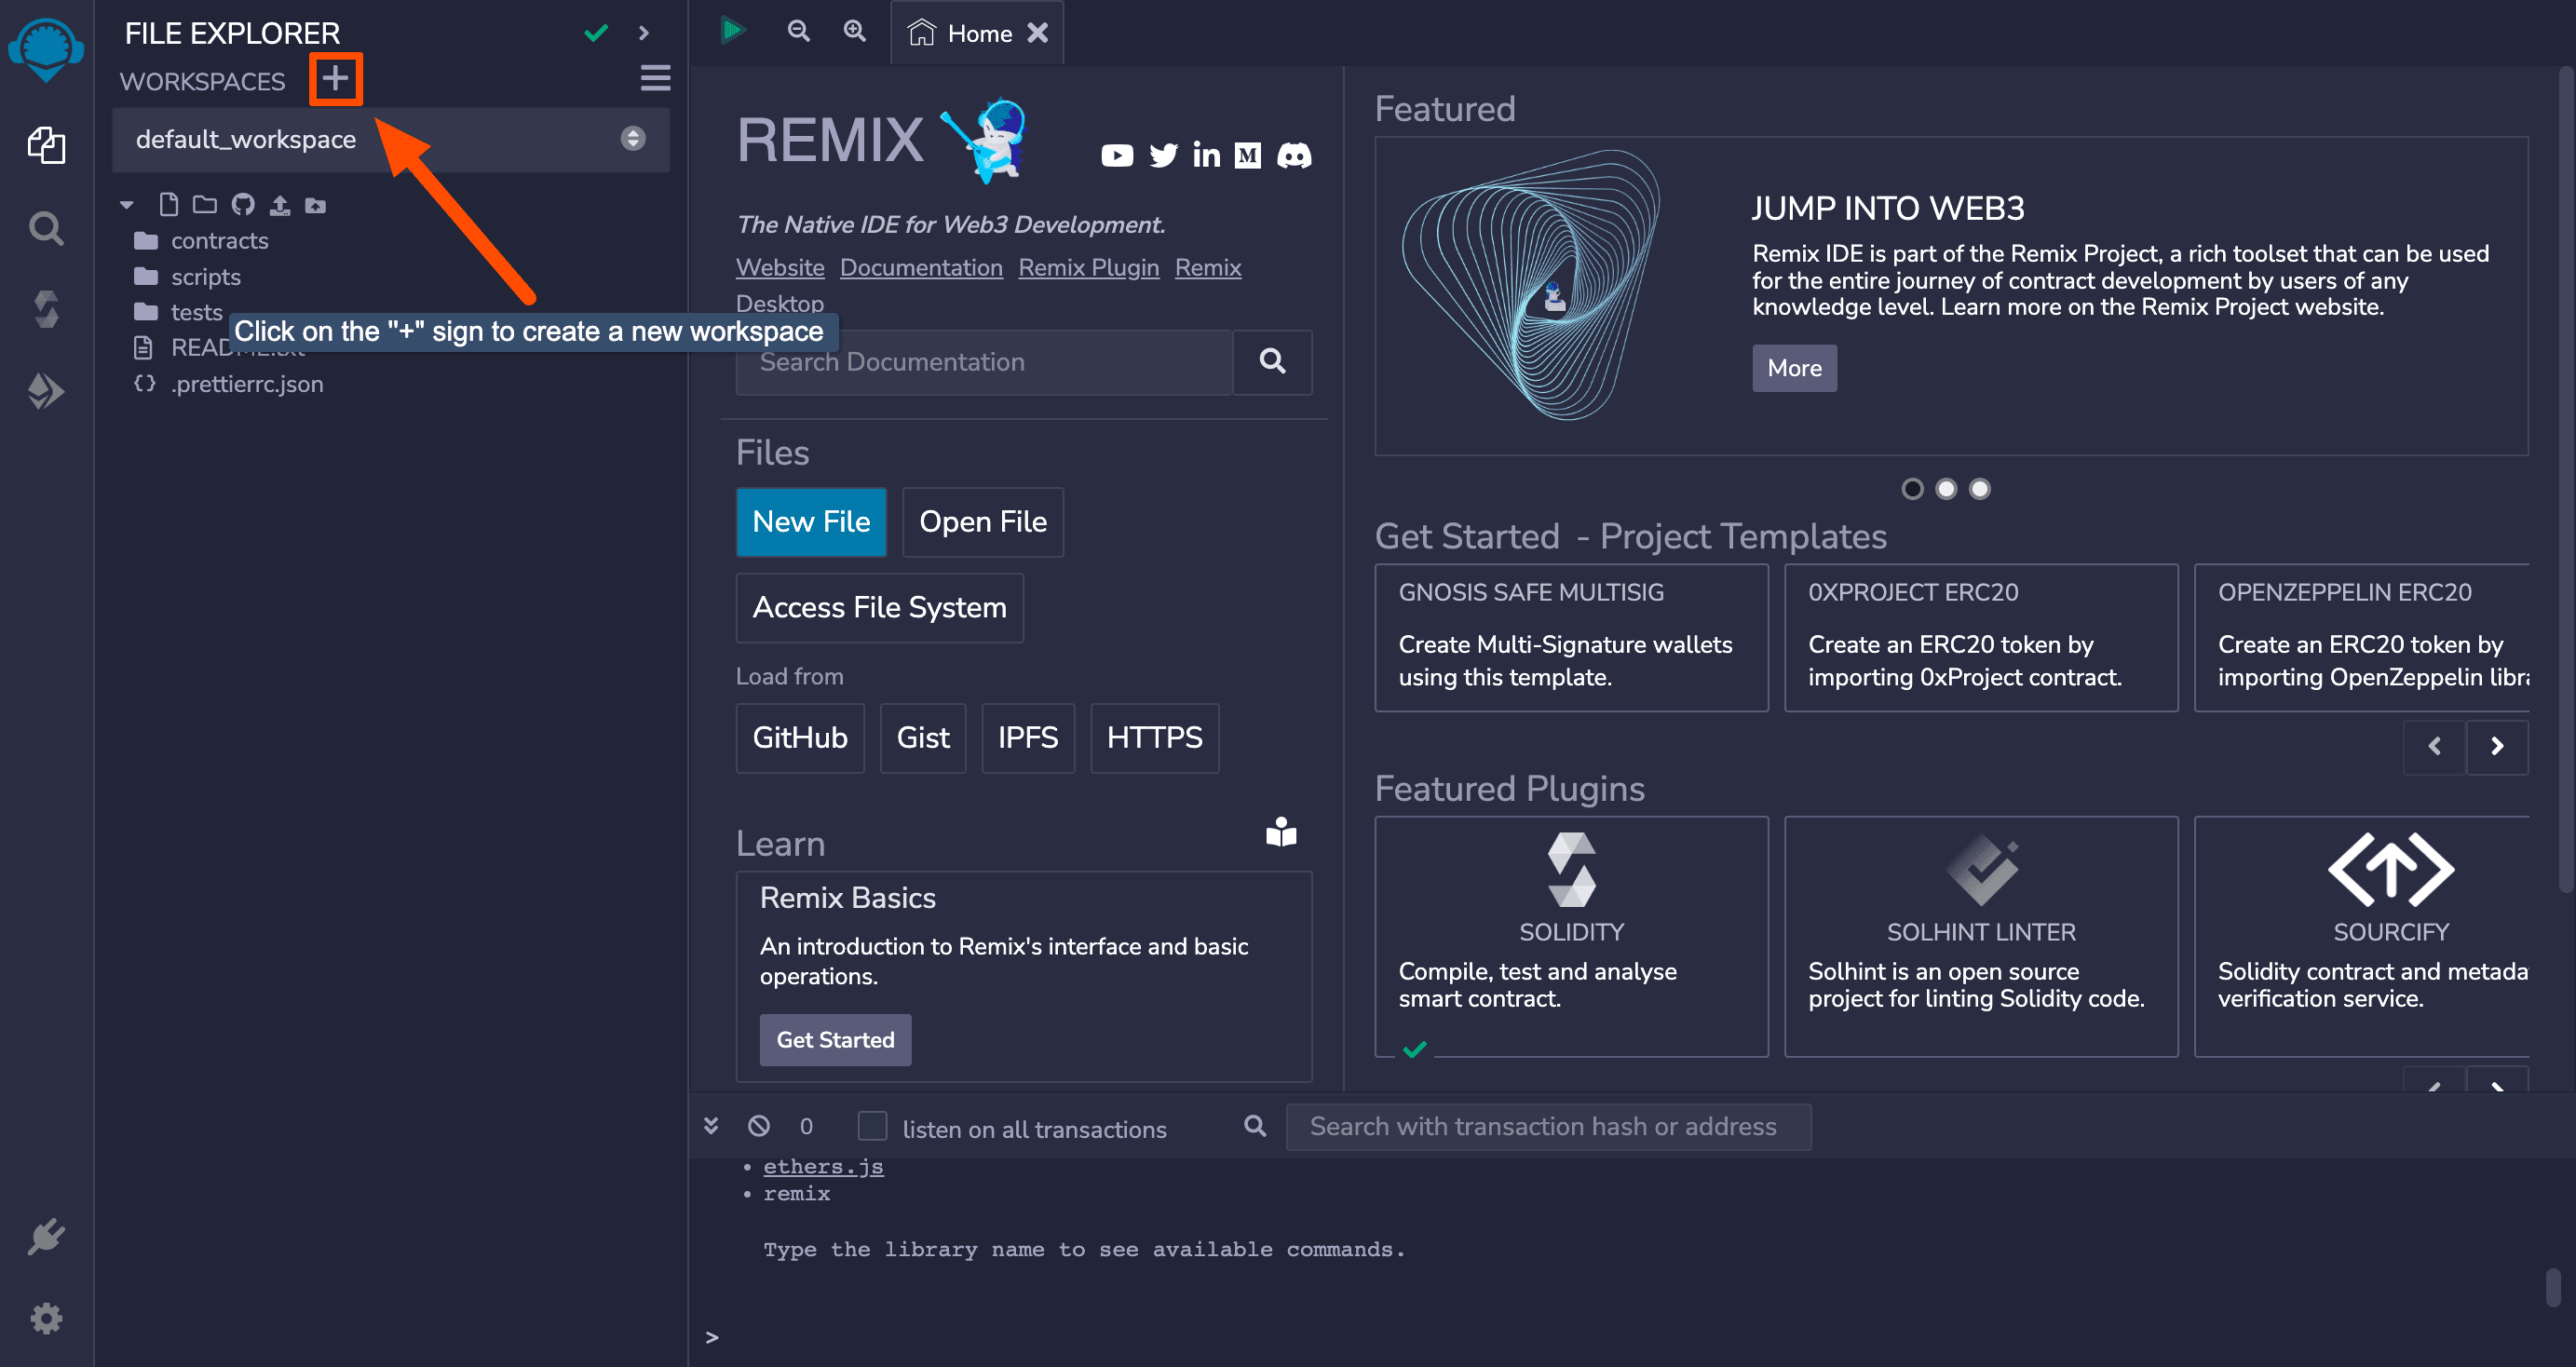The width and height of the screenshot is (2576, 1367).
Task: Open the Solhint Linter plugin card
Action: pyautogui.click(x=1981, y=937)
